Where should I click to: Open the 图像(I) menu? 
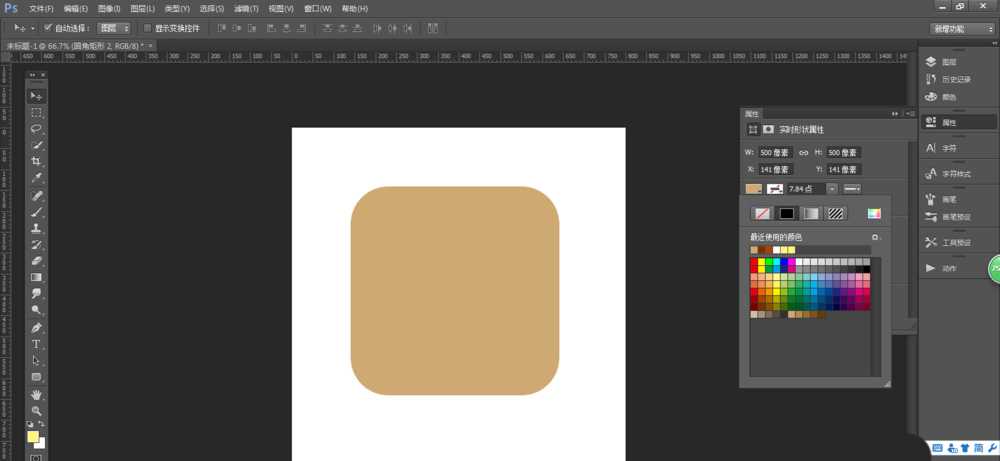111,9
